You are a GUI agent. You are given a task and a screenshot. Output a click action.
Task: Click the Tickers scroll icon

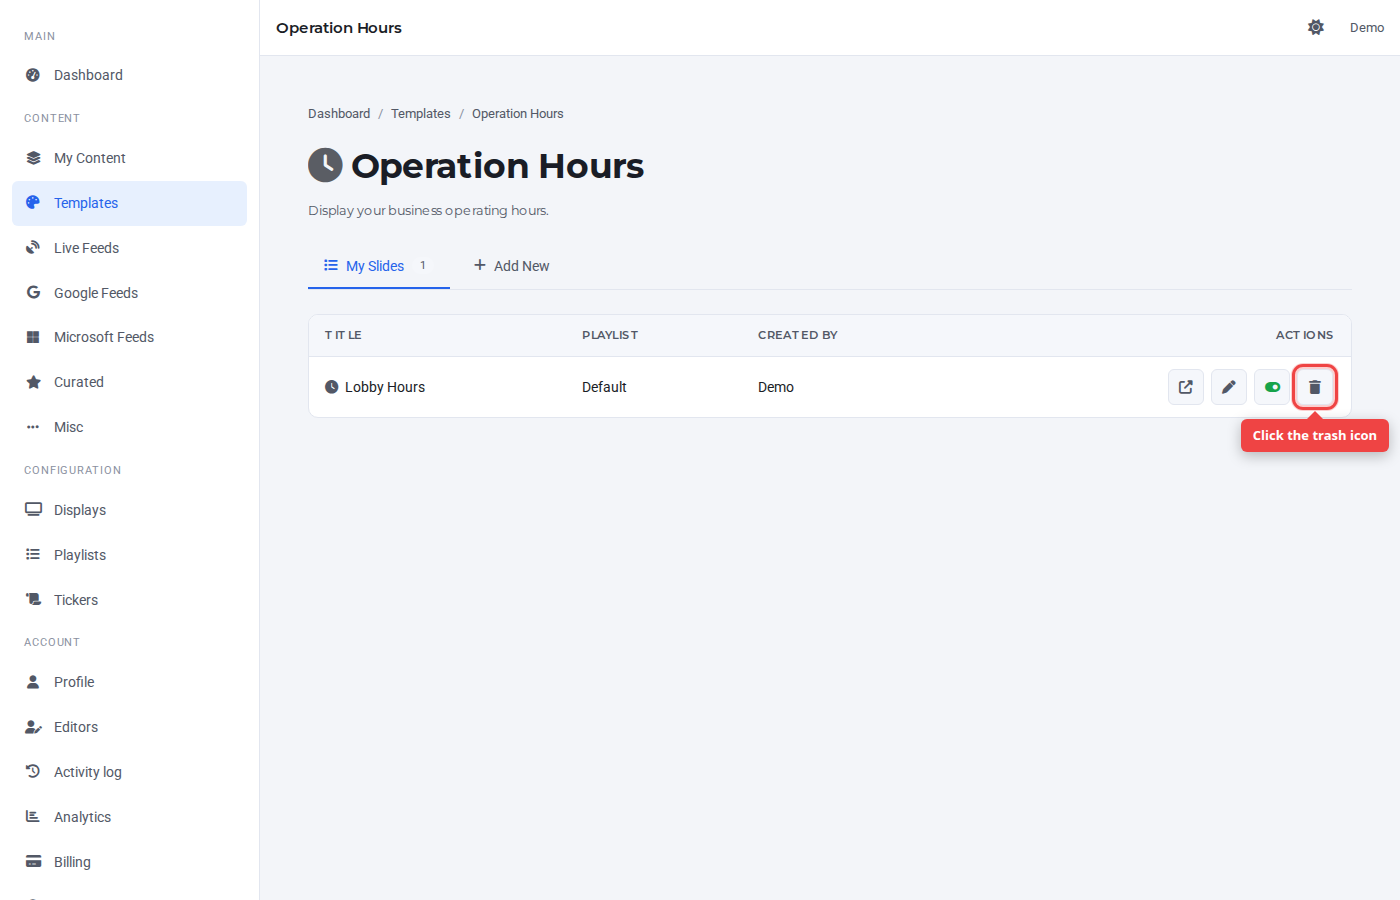pyautogui.click(x=33, y=600)
